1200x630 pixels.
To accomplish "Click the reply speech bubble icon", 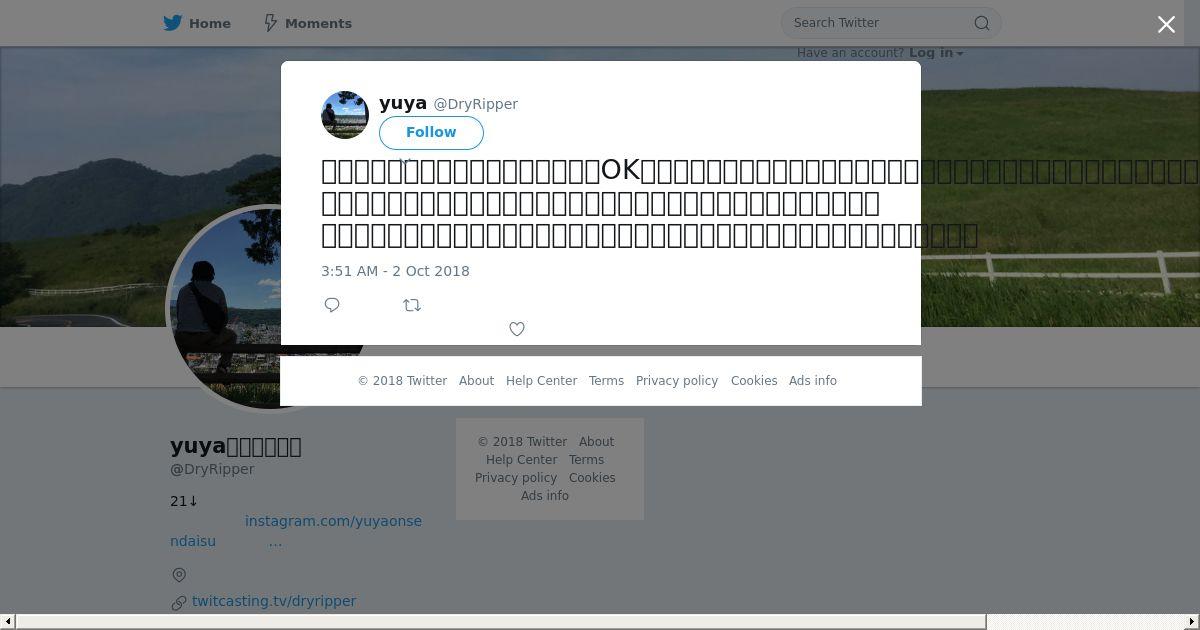I will coord(332,305).
